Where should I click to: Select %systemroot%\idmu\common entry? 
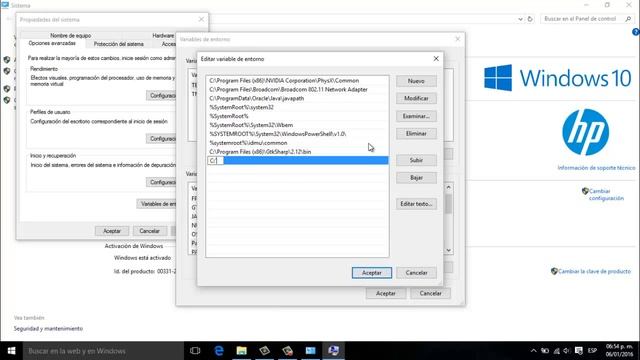click(297, 143)
